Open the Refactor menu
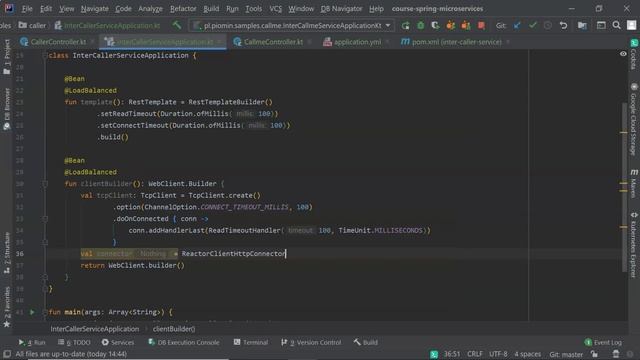The width and height of the screenshot is (640, 360). [x=183, y=9]
